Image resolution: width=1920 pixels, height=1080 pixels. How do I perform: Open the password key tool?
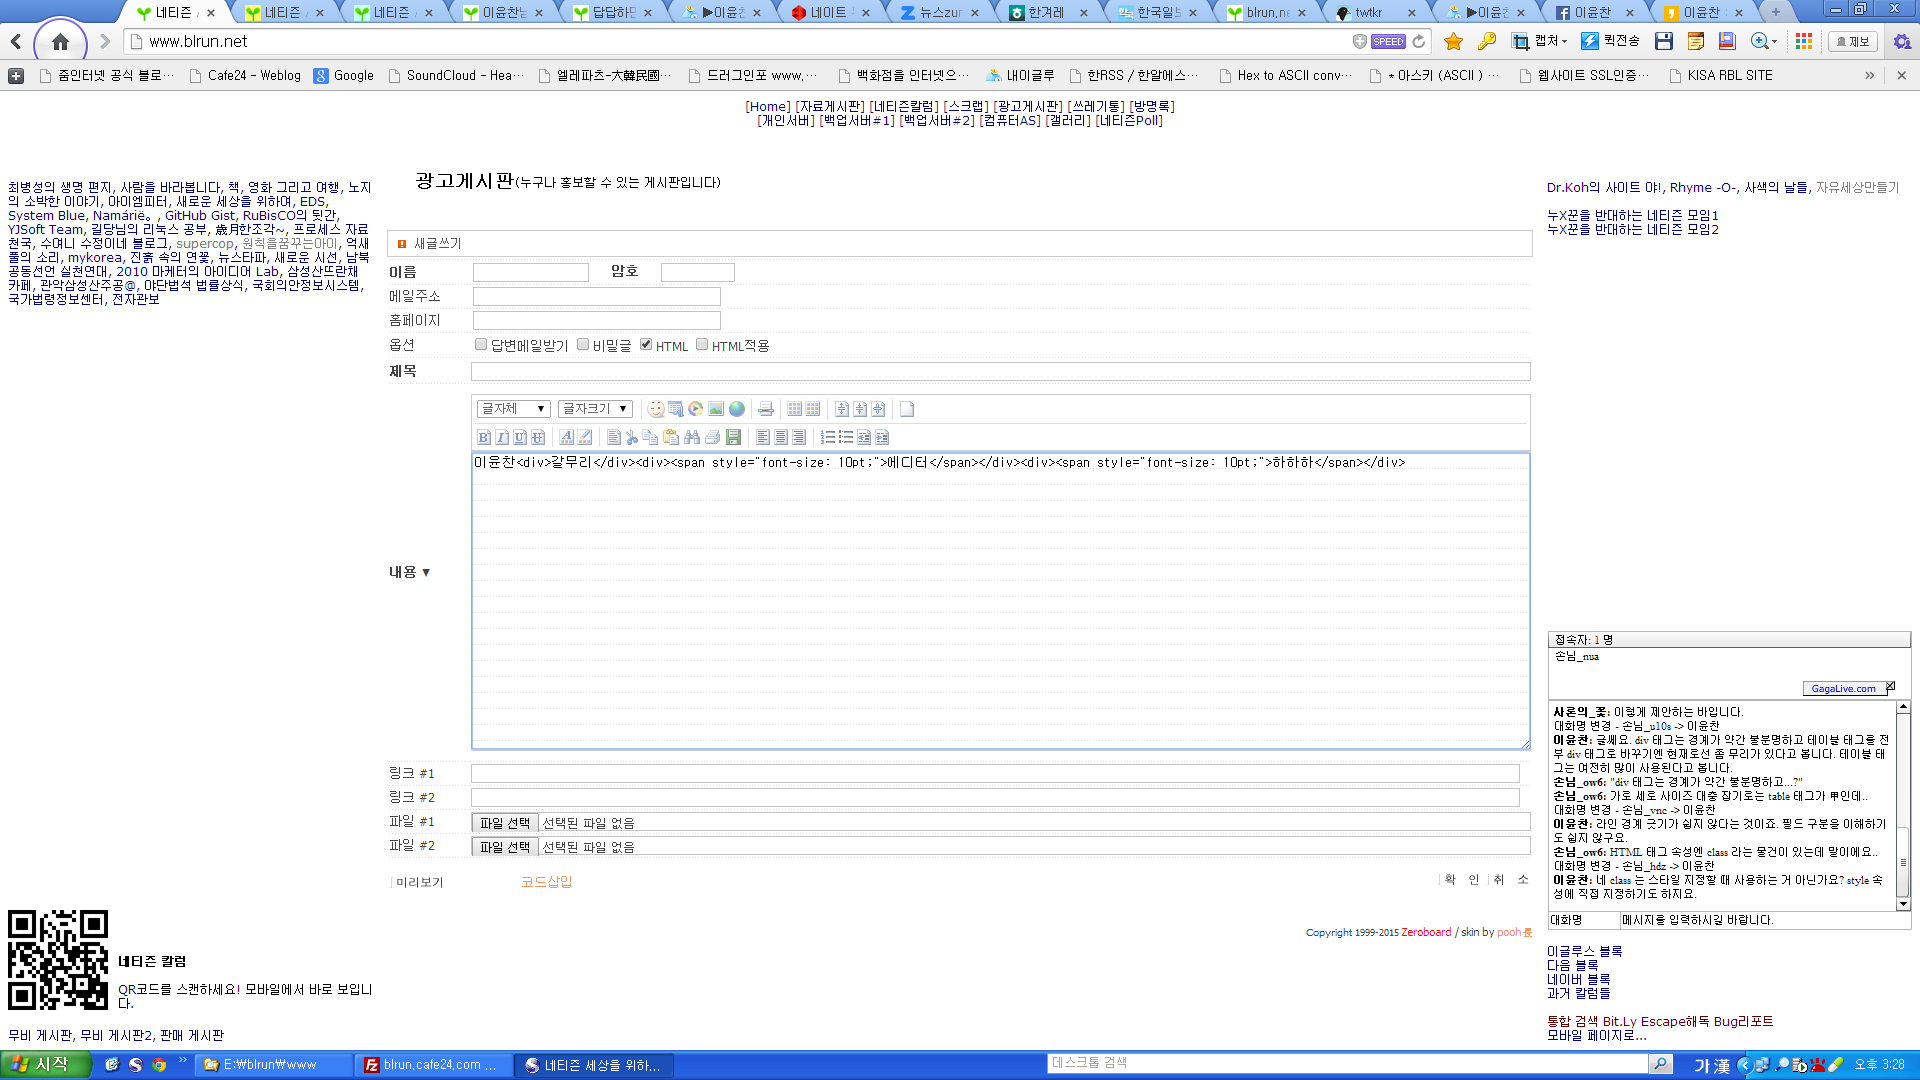pyautogui.click(x=1487, y=41)
